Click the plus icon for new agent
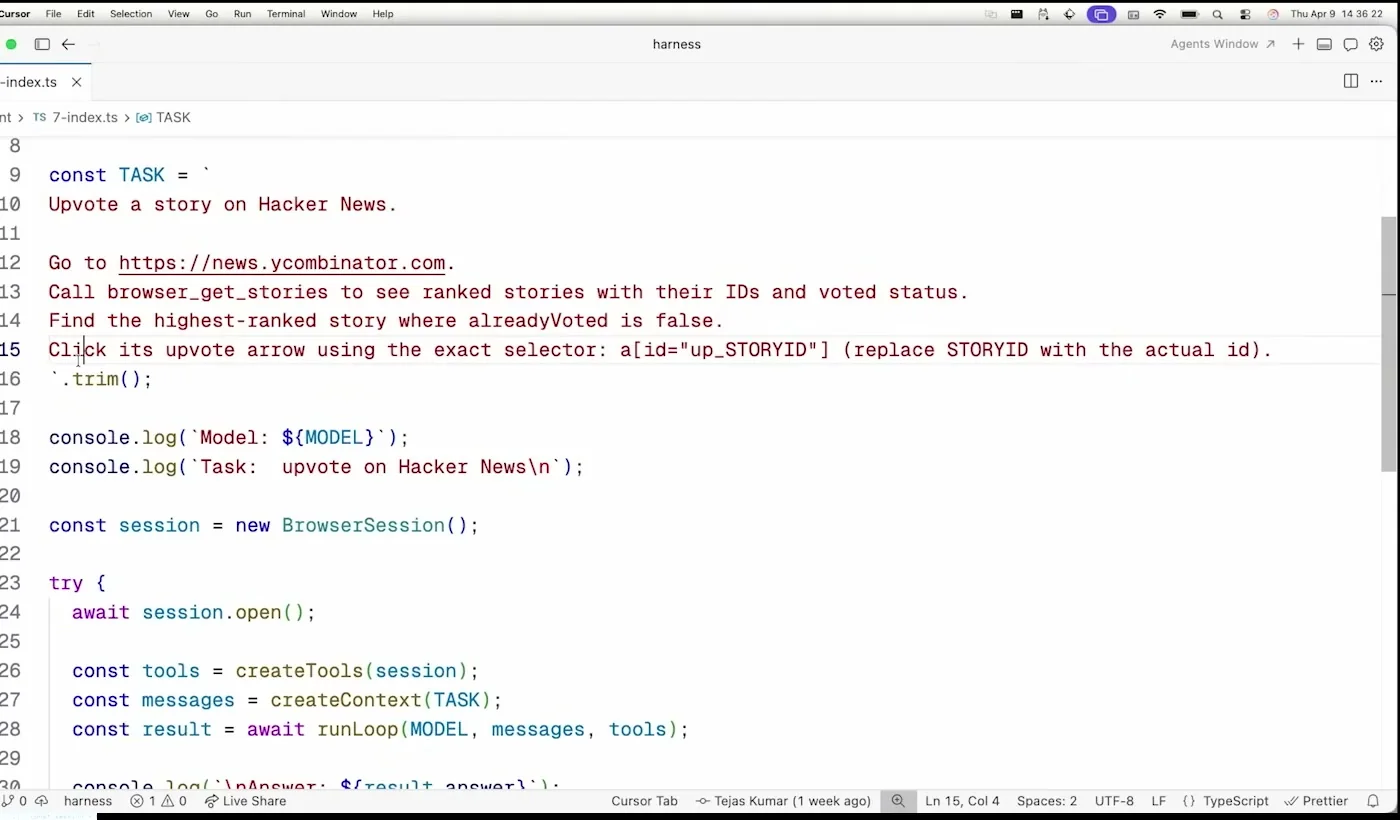 coord(1298,44)
